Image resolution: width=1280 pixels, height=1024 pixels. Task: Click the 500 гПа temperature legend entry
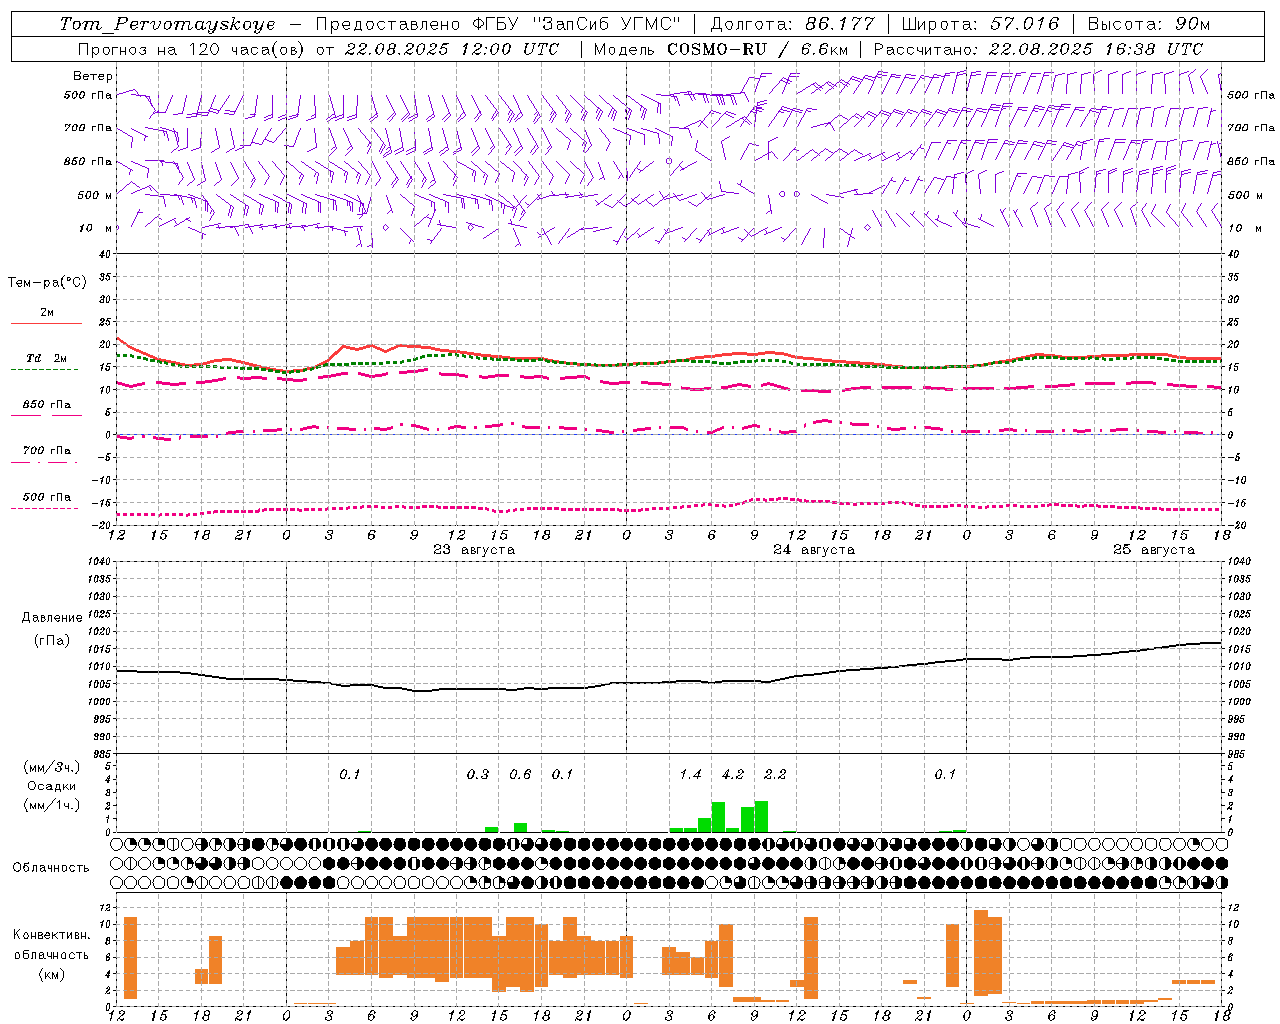tap(47, 497)
